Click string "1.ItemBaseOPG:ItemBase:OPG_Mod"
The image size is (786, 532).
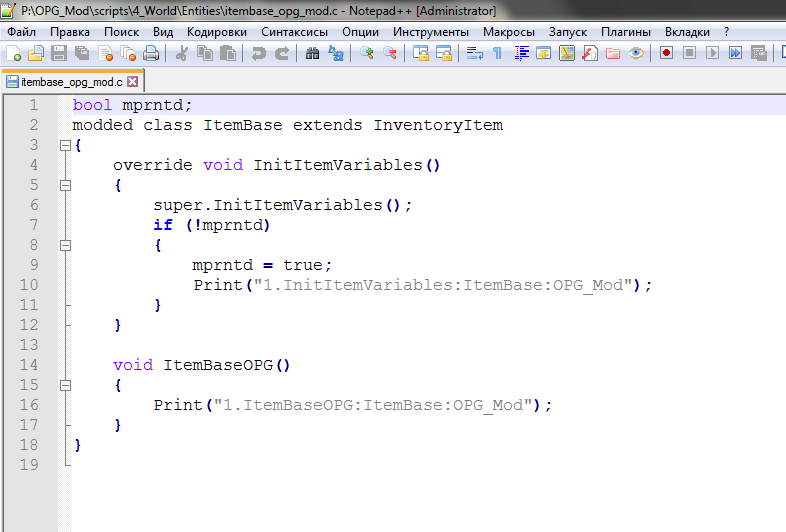pyautogui.click(x=372, y=405)
